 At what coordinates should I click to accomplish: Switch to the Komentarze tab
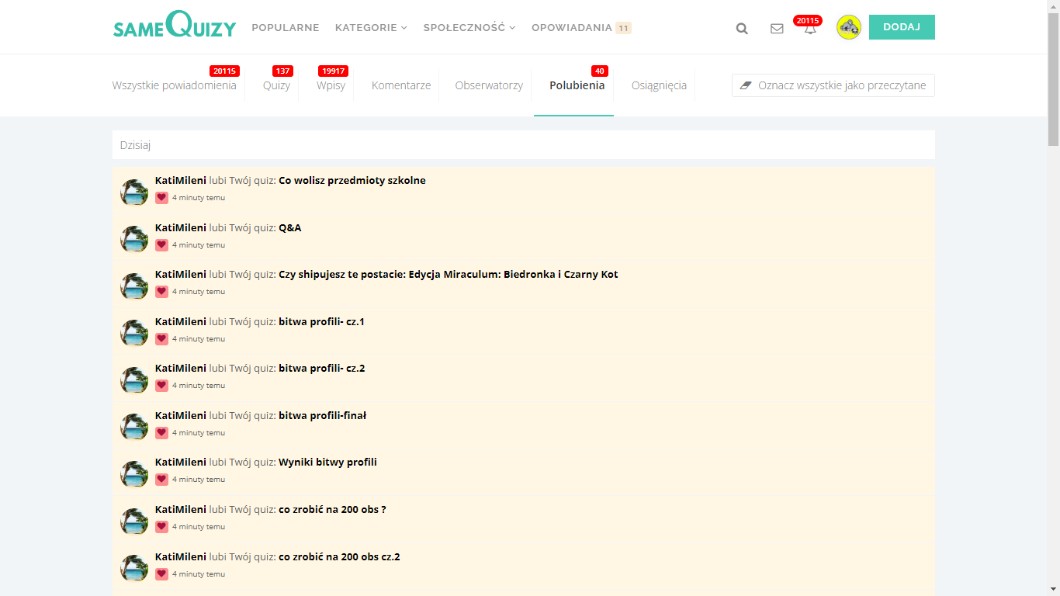click(401, 86)
